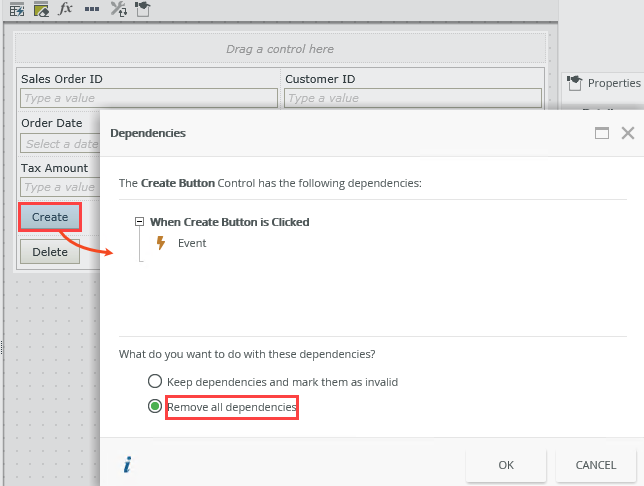The image size is (644, 486).
Task: Click the Sales Order ID label
Action: point(62,79)
